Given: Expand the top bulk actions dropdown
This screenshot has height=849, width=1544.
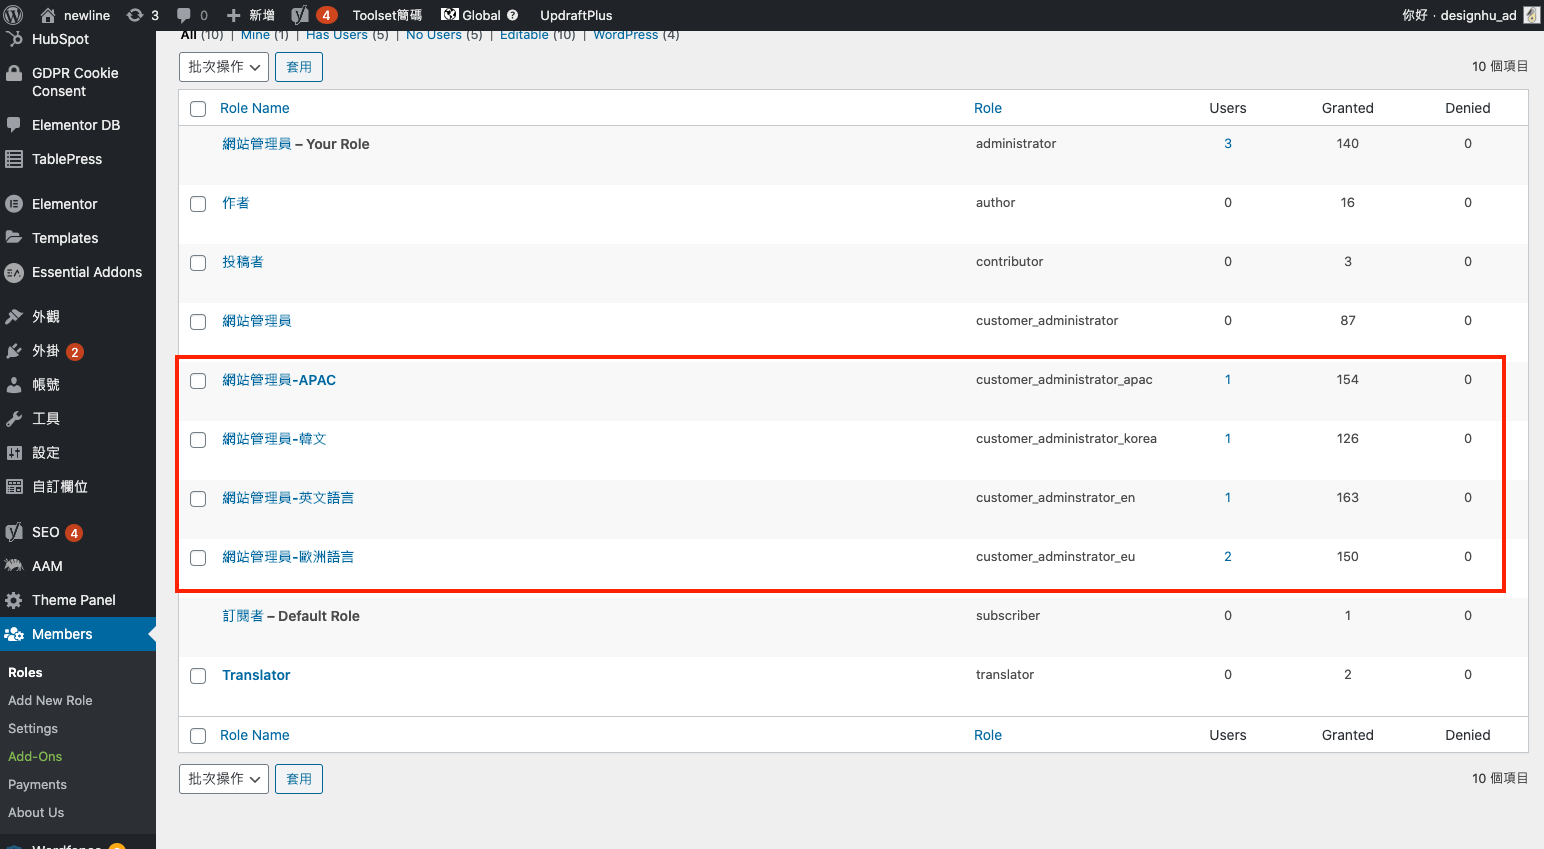Looking at the screenshot, I should pyautogui.click(x=224, y=67).
